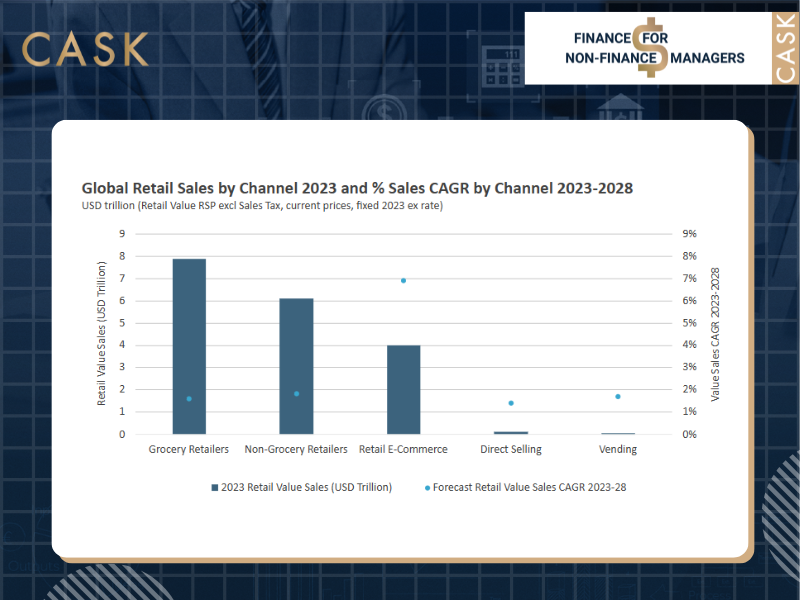
Task: Click the dark blue legend swatch for 2023 sales
Action: tap(214, 487)
